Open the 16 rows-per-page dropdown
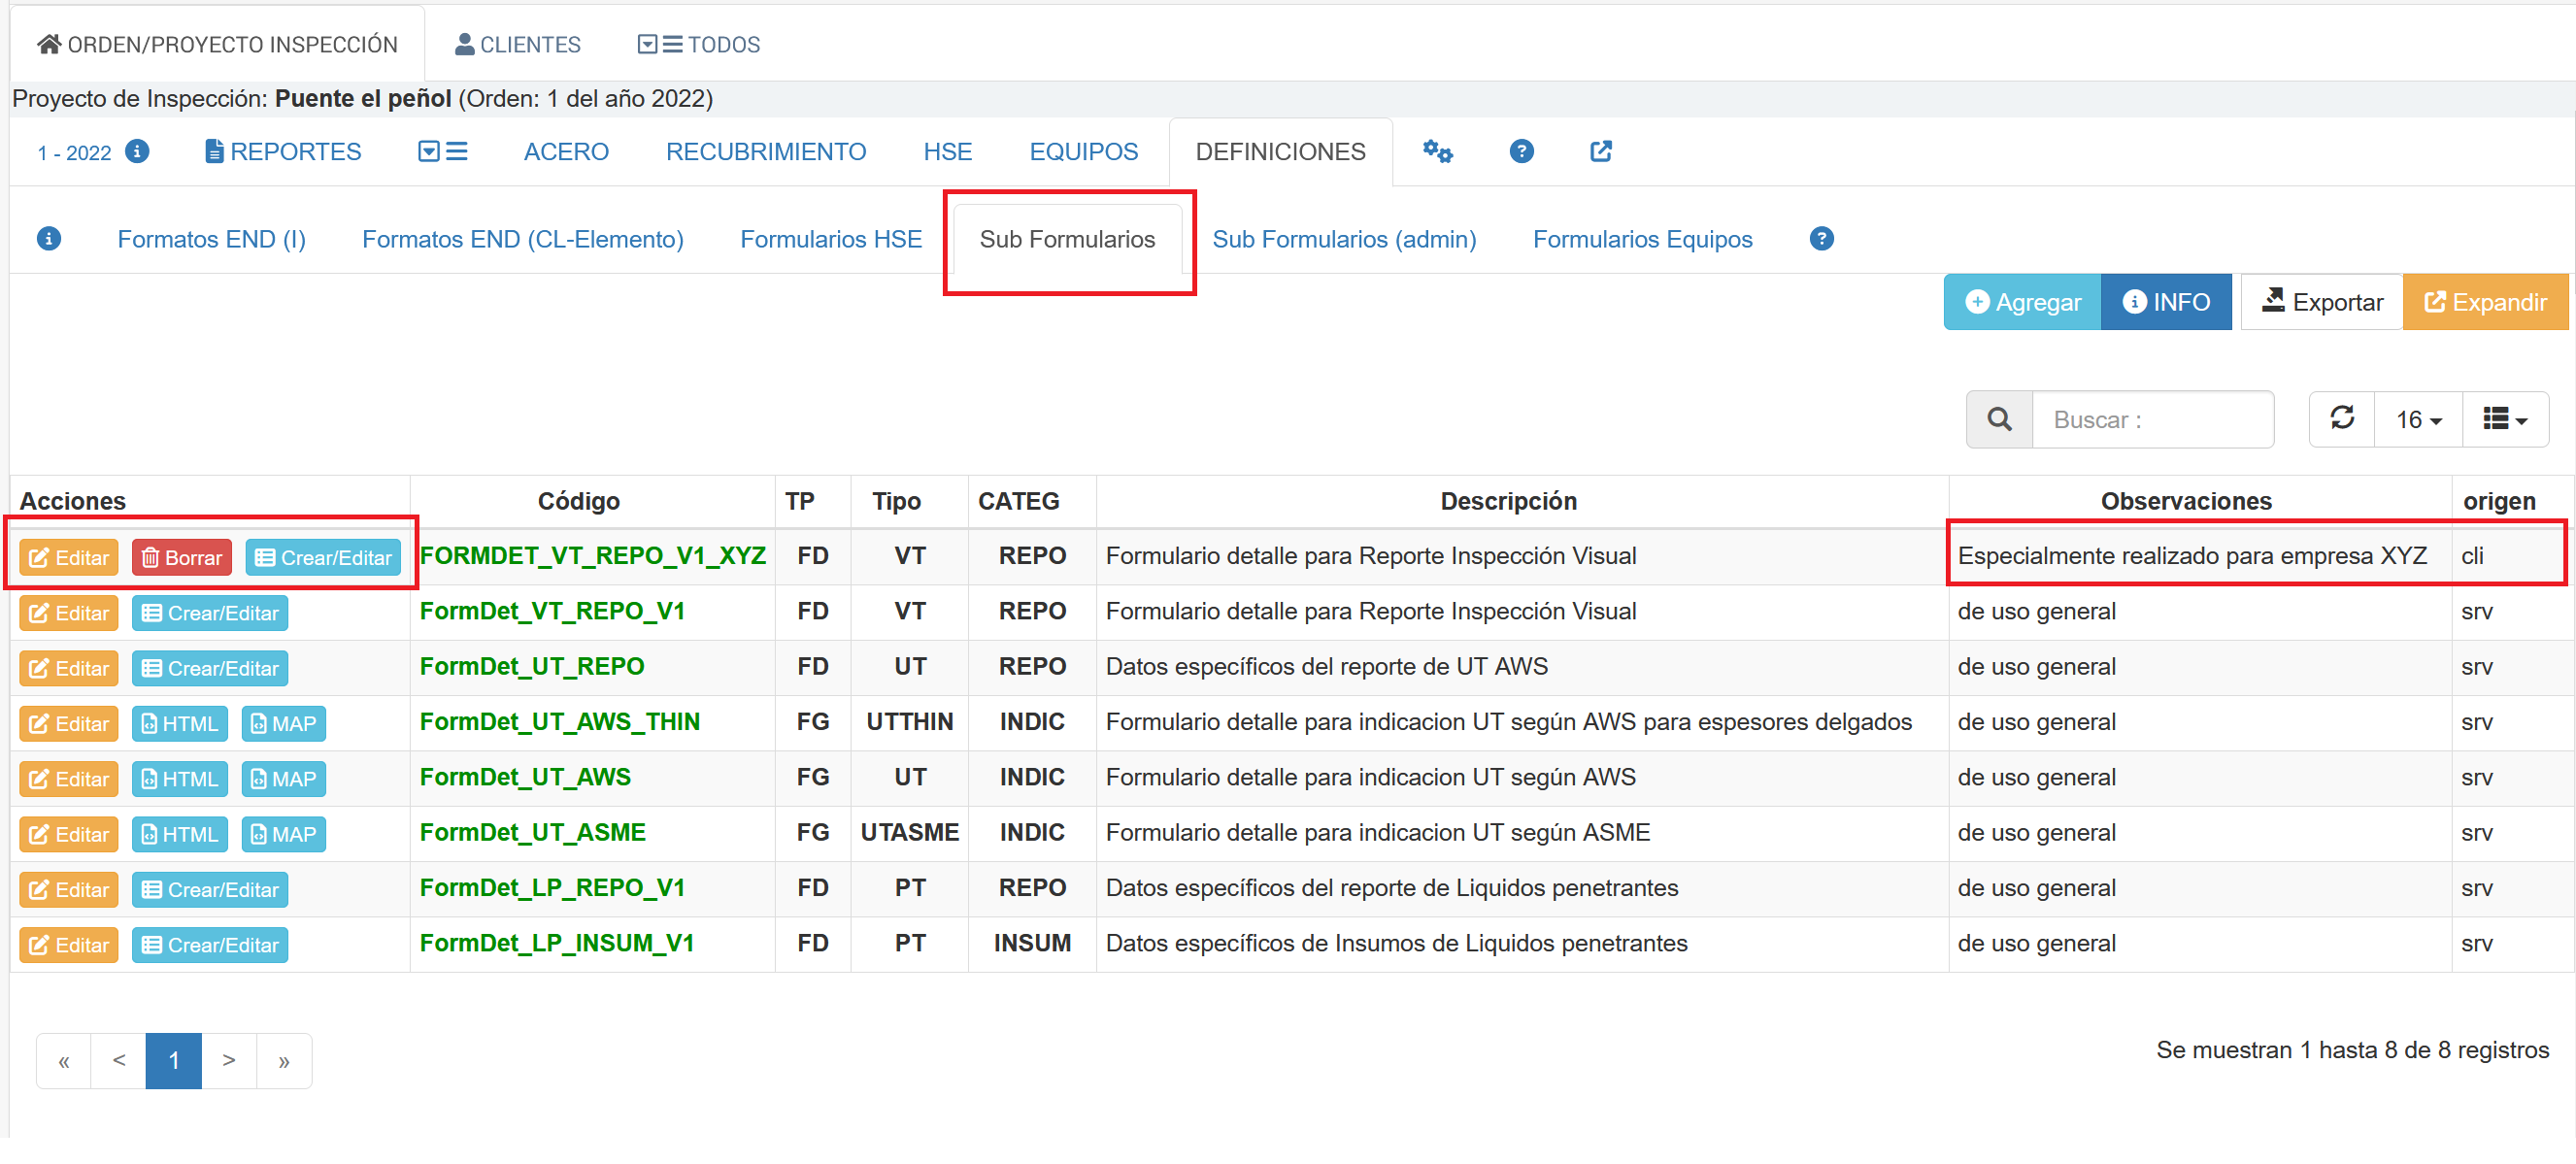Screen dimensions: 2576x1164 (x=2418, y=420)
